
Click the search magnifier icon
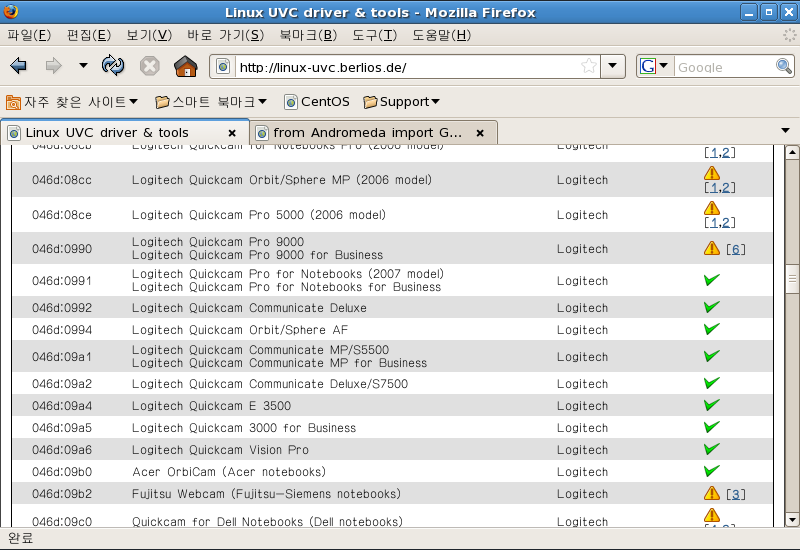click(x=784, y=66)
